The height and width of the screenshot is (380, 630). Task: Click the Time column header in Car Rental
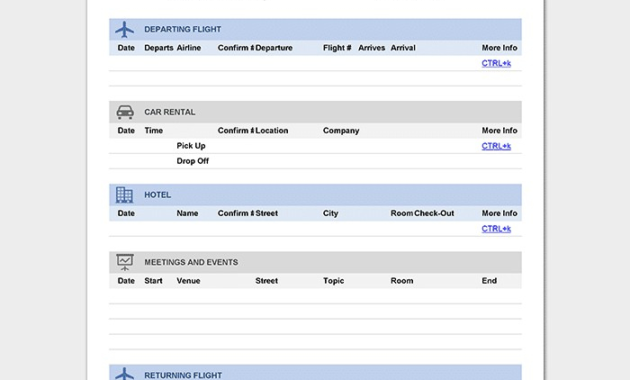tap(153, 131)
